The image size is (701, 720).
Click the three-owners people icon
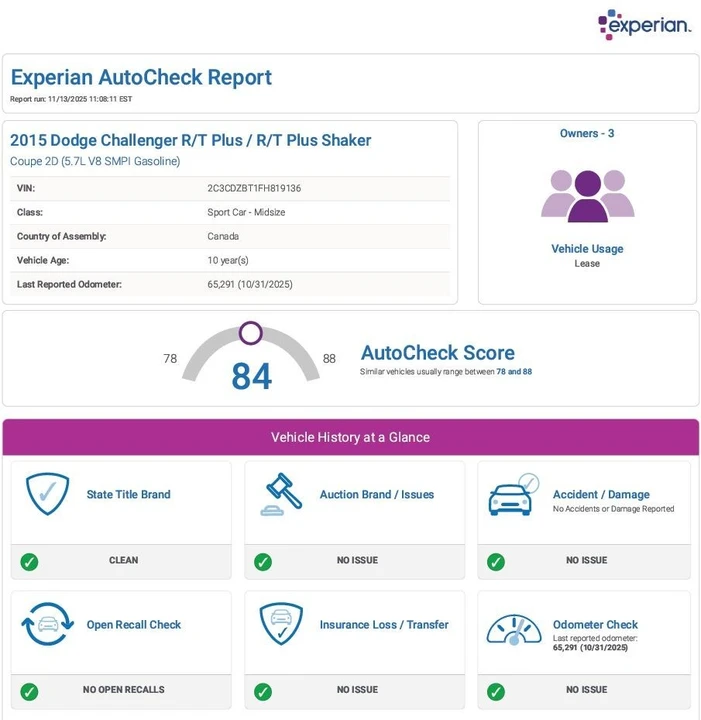tap(588, 196)
